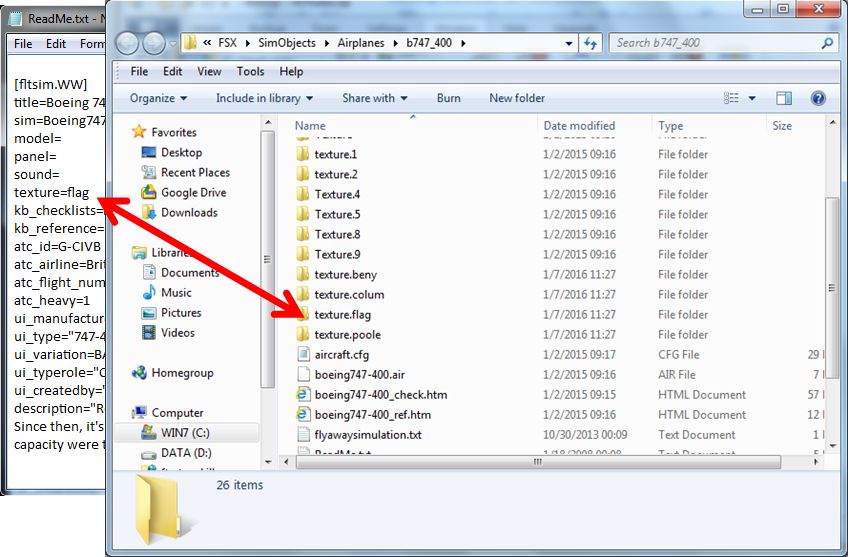Open the Explorer help icon
The height and width of the screenshot is (557, 848).
tap(818, 98)
